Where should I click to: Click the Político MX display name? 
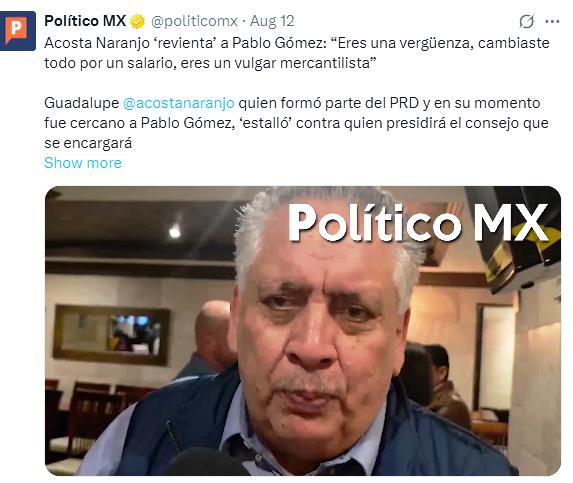coord(85,21)
